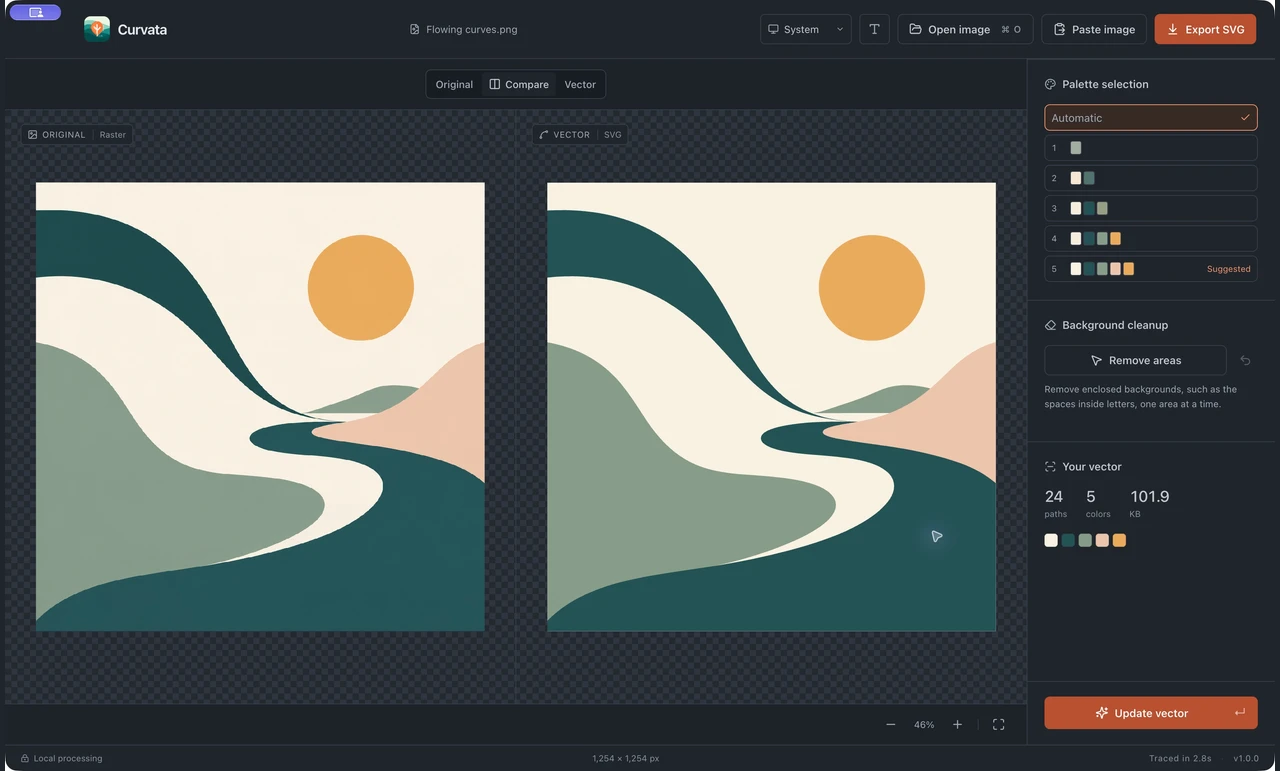Viewport: 1280px width, 771px height.
Task: Select the 5-color Suggested palette row
Action: point(1151,268)
